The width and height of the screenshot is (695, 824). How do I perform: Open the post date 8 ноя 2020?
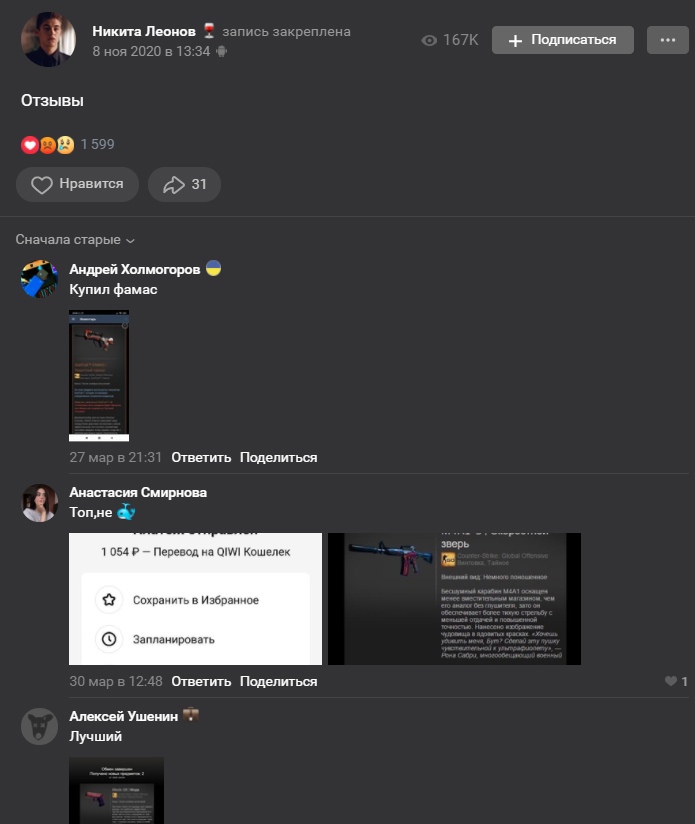coord(151,52)
